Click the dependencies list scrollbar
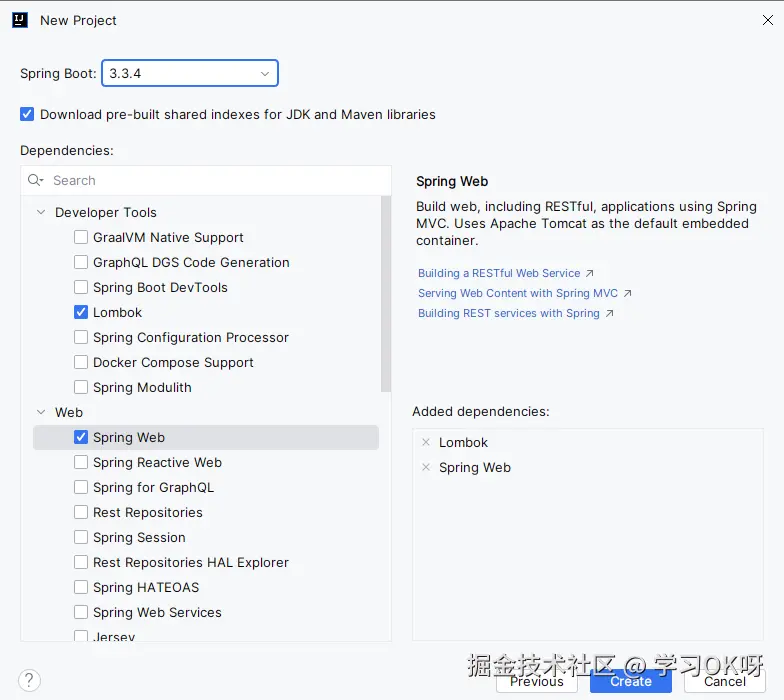The width and height of the screenshot is (784, 700). click(386, 294)
